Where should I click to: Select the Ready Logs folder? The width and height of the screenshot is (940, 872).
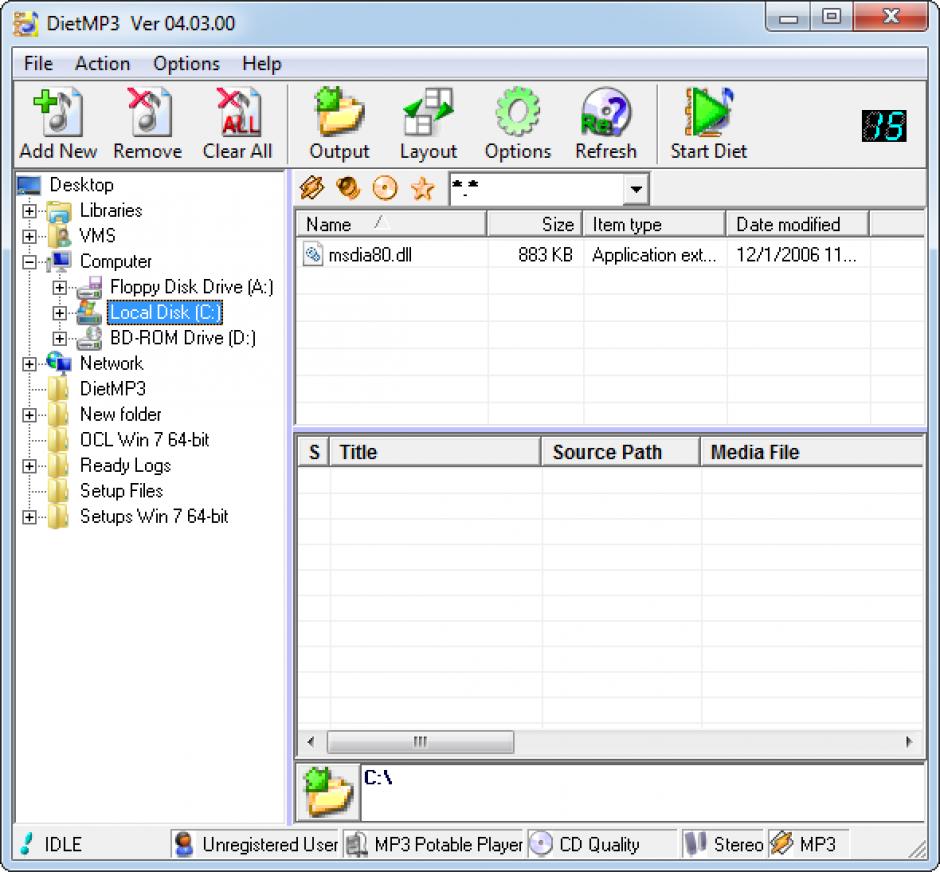pyautogui.click(x=125, y=465)
